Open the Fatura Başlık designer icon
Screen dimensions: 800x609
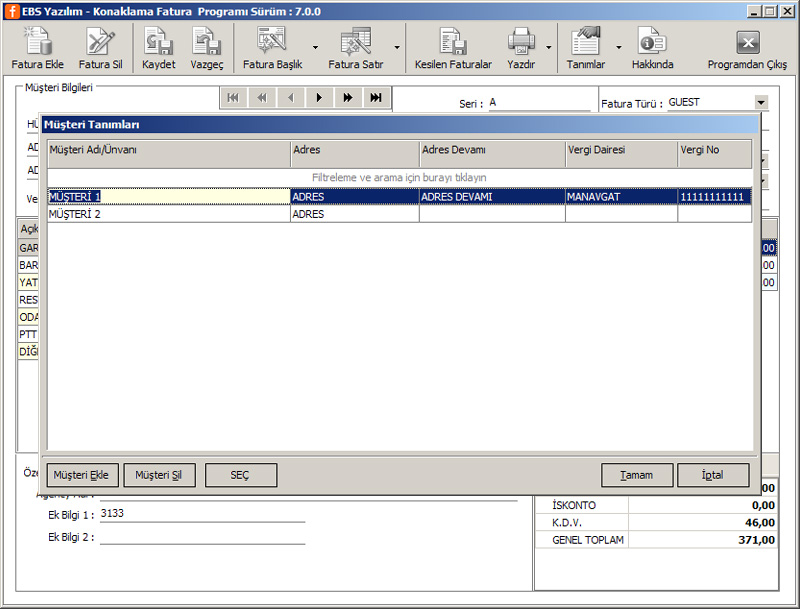pyautogui.click(x=272, y=41)
